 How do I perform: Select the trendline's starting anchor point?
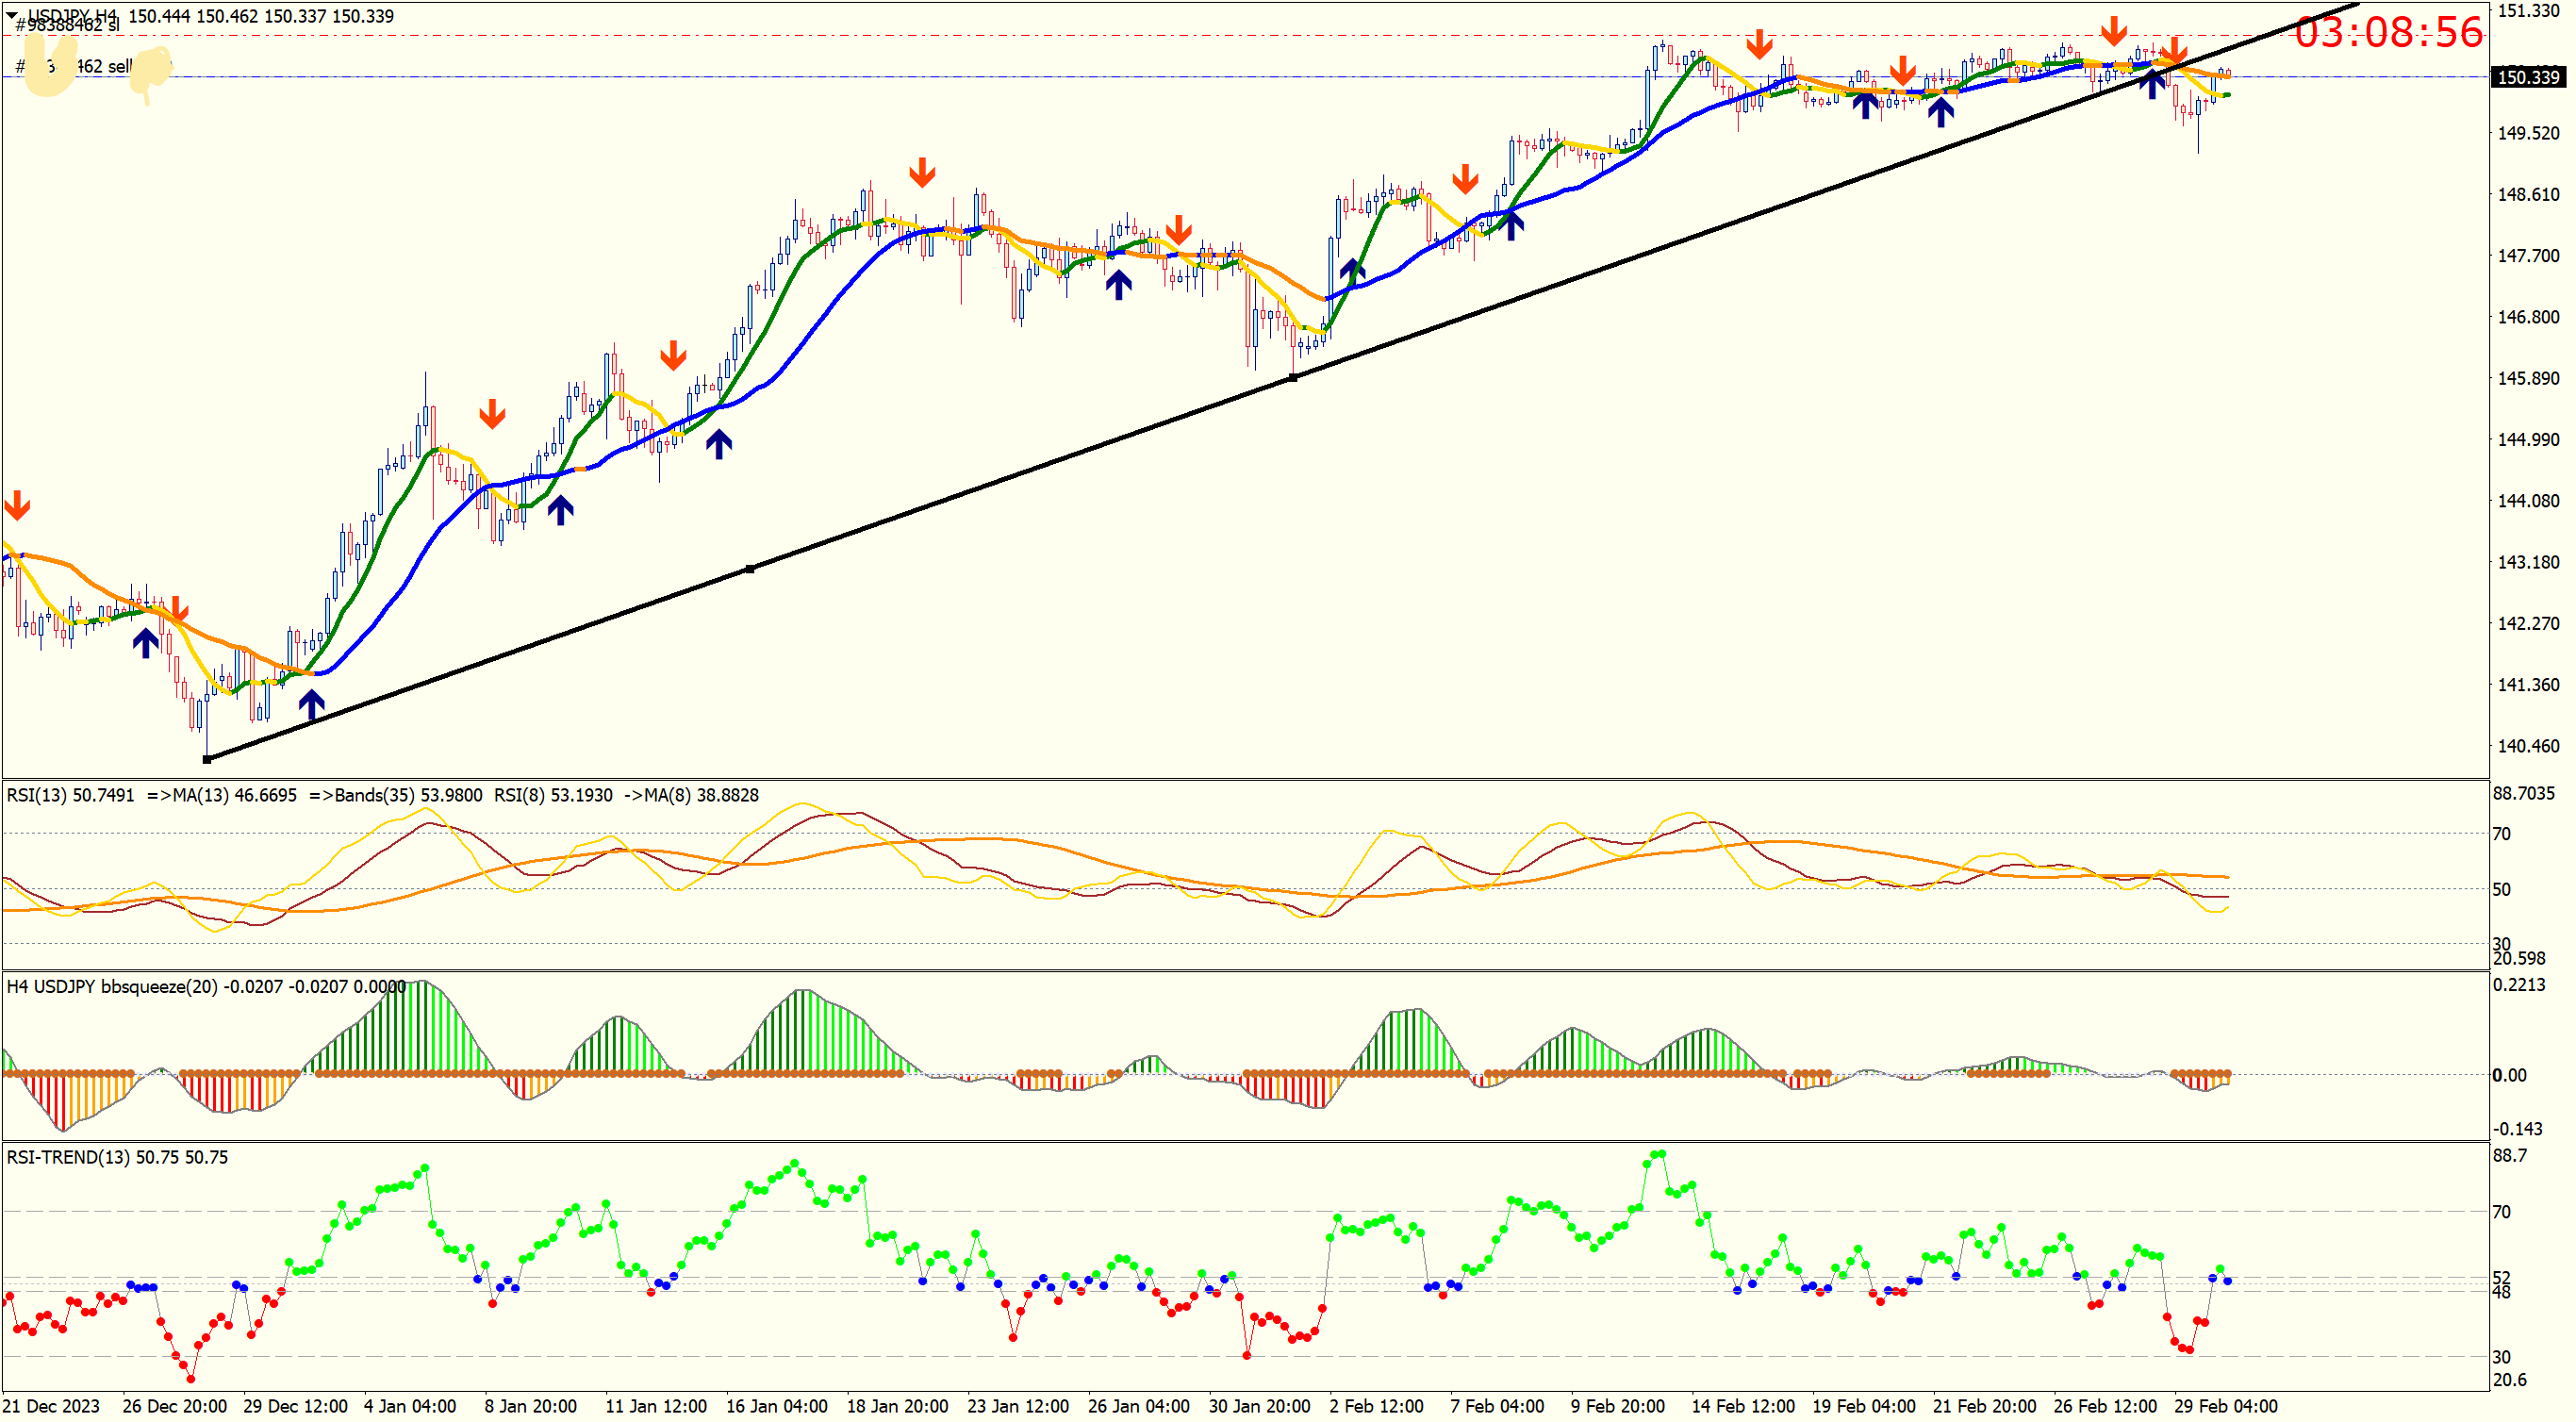[x=207, y=759]
